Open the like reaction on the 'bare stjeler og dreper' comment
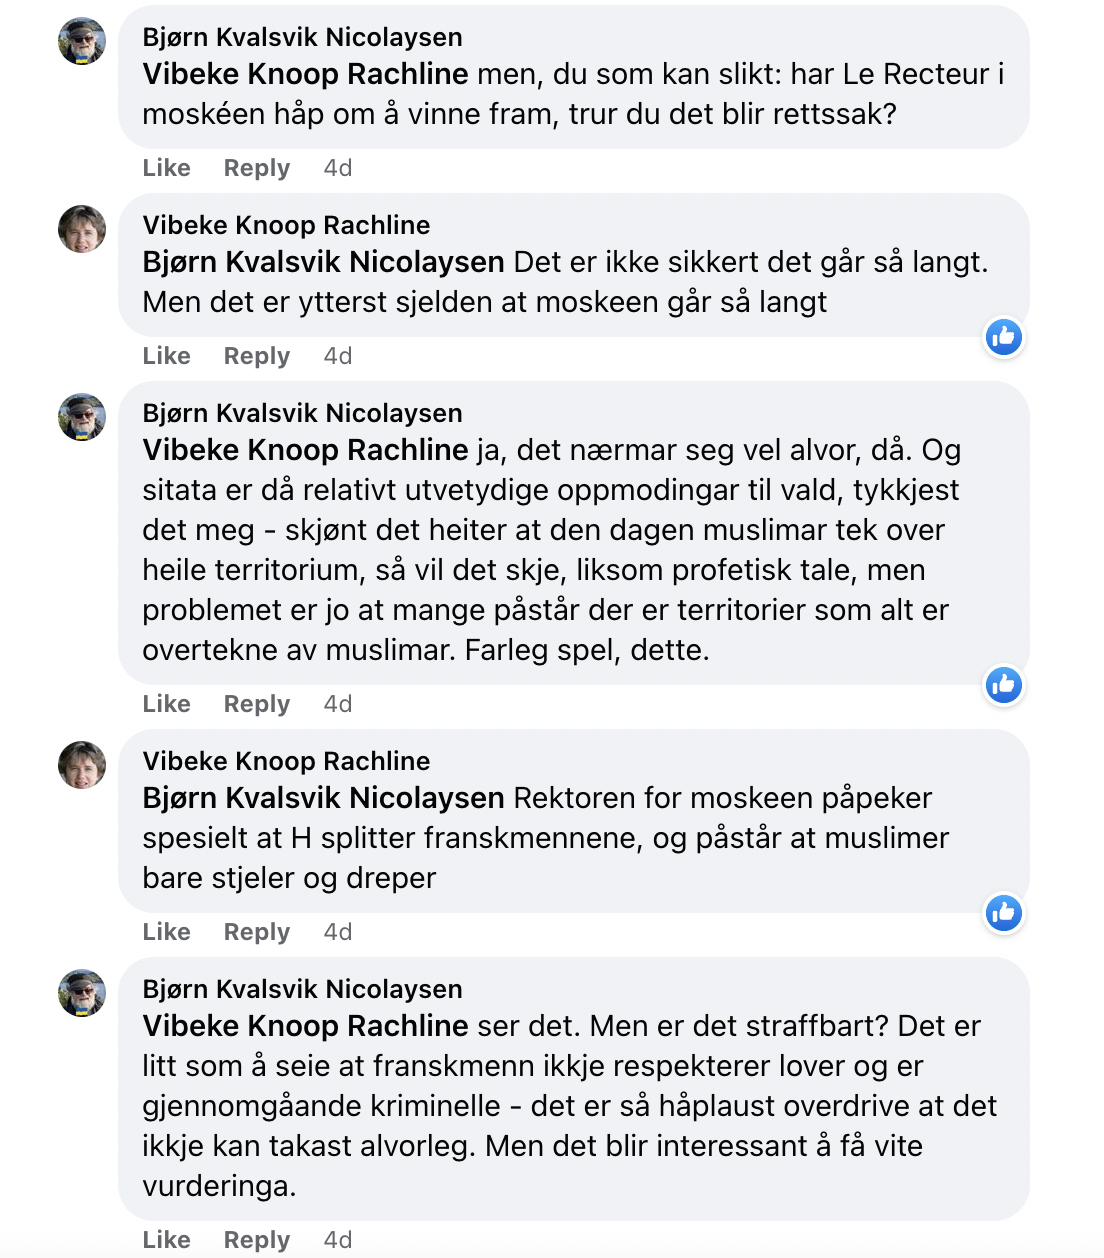Screen dimensions: 1104x1258 [x=1003, y=913]
